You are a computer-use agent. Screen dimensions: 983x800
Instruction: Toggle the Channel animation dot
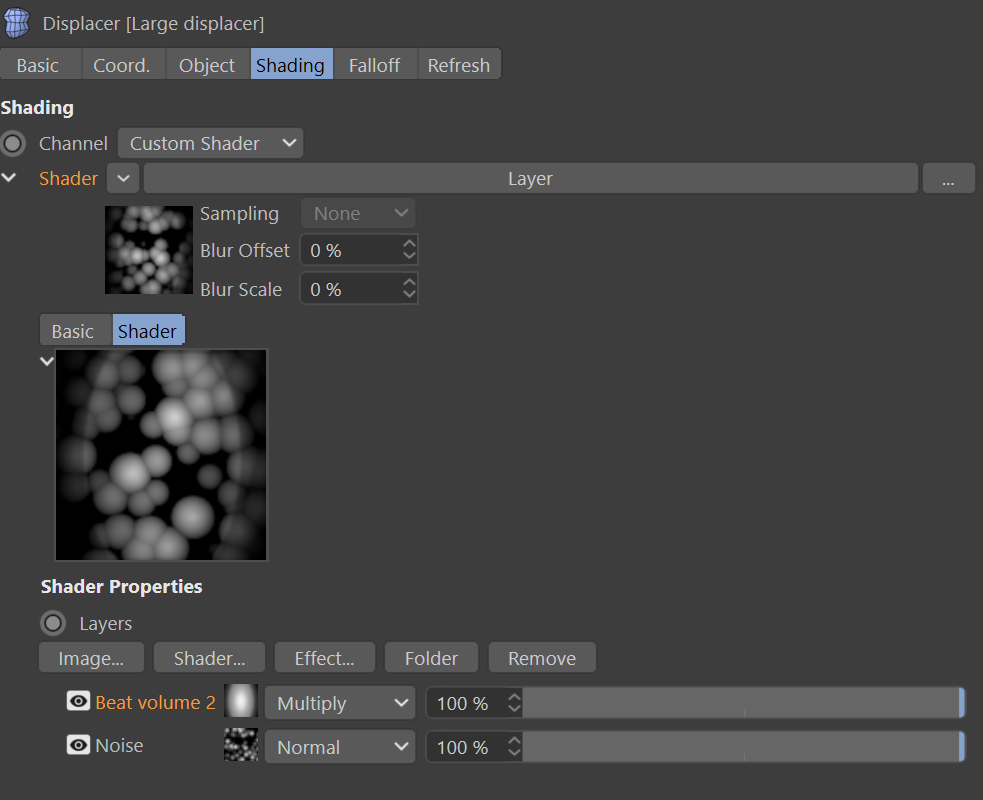13,143
